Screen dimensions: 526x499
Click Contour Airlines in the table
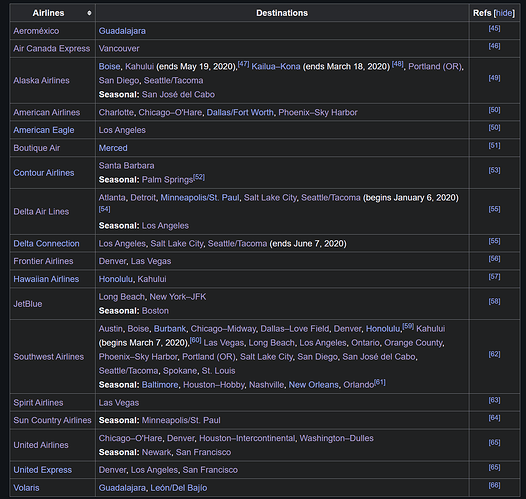pos(44,173)
